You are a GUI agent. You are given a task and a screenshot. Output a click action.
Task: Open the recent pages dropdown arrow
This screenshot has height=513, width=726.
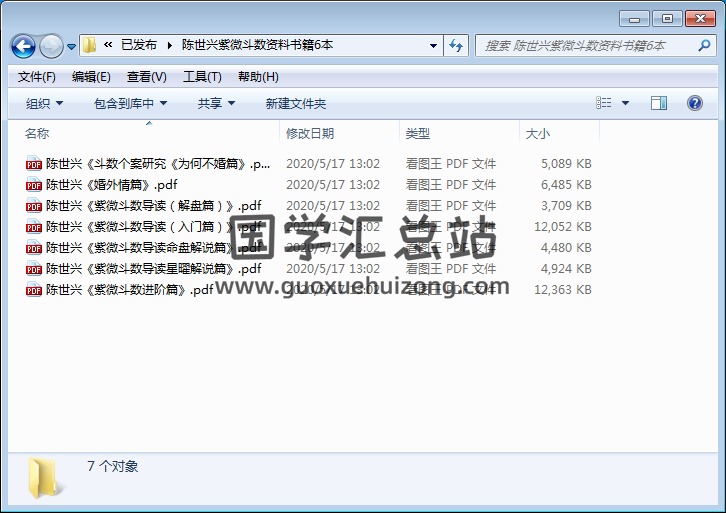(72, 47)
